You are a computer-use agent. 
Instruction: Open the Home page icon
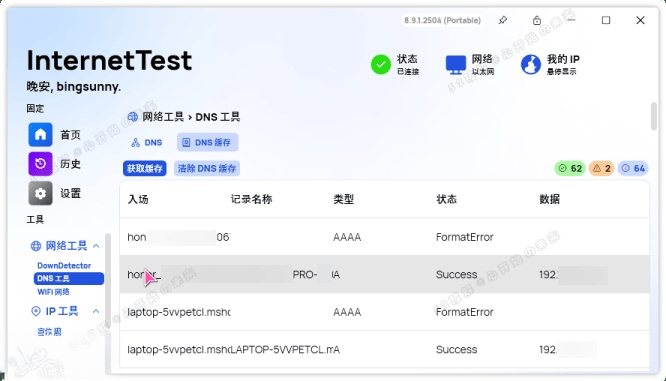40,135
